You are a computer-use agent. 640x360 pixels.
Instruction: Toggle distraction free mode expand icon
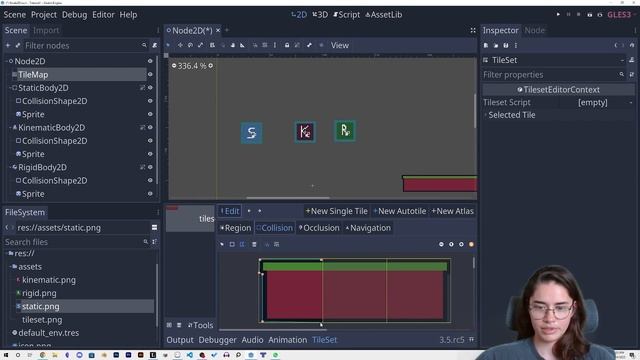pos(473,30)
